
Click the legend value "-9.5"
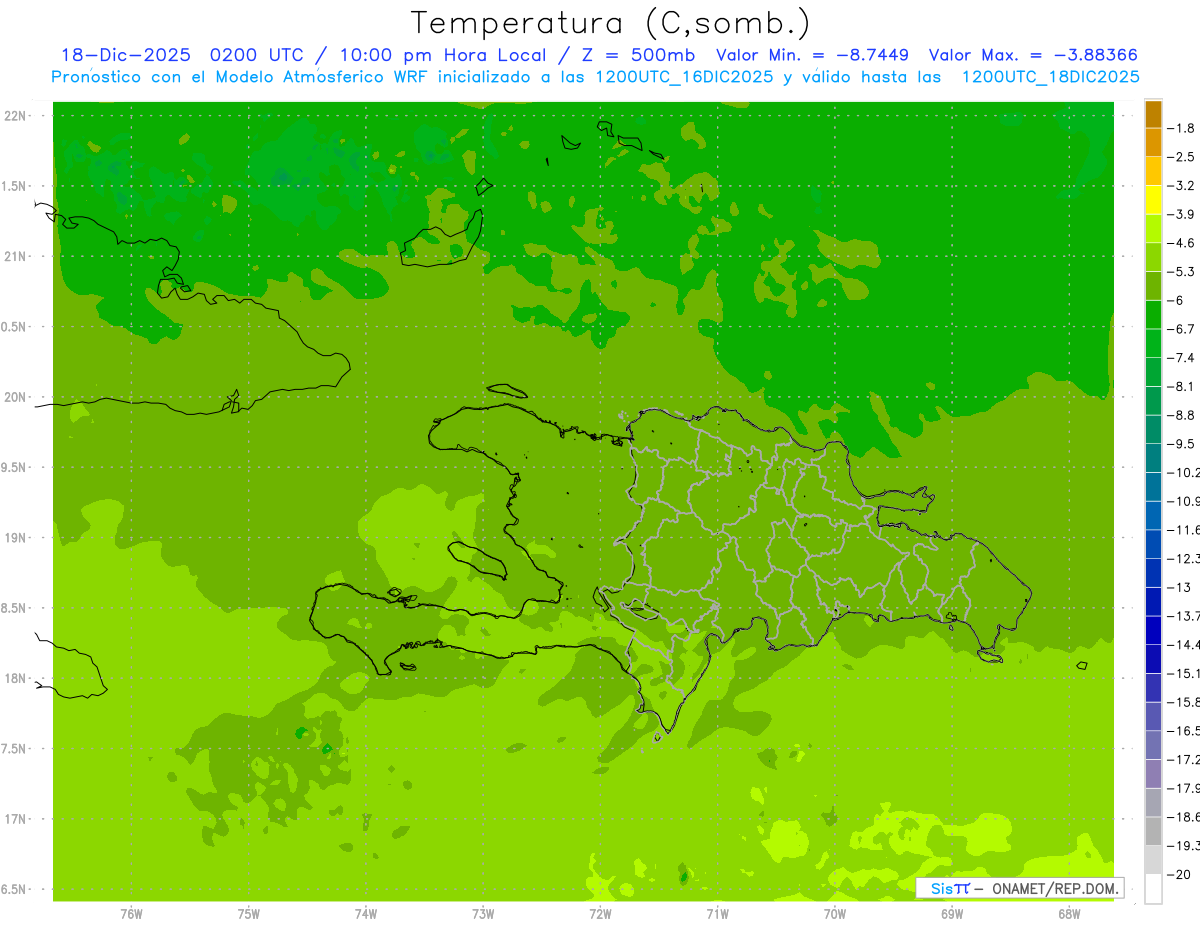pyautogui.click(x=1182, y=444)
